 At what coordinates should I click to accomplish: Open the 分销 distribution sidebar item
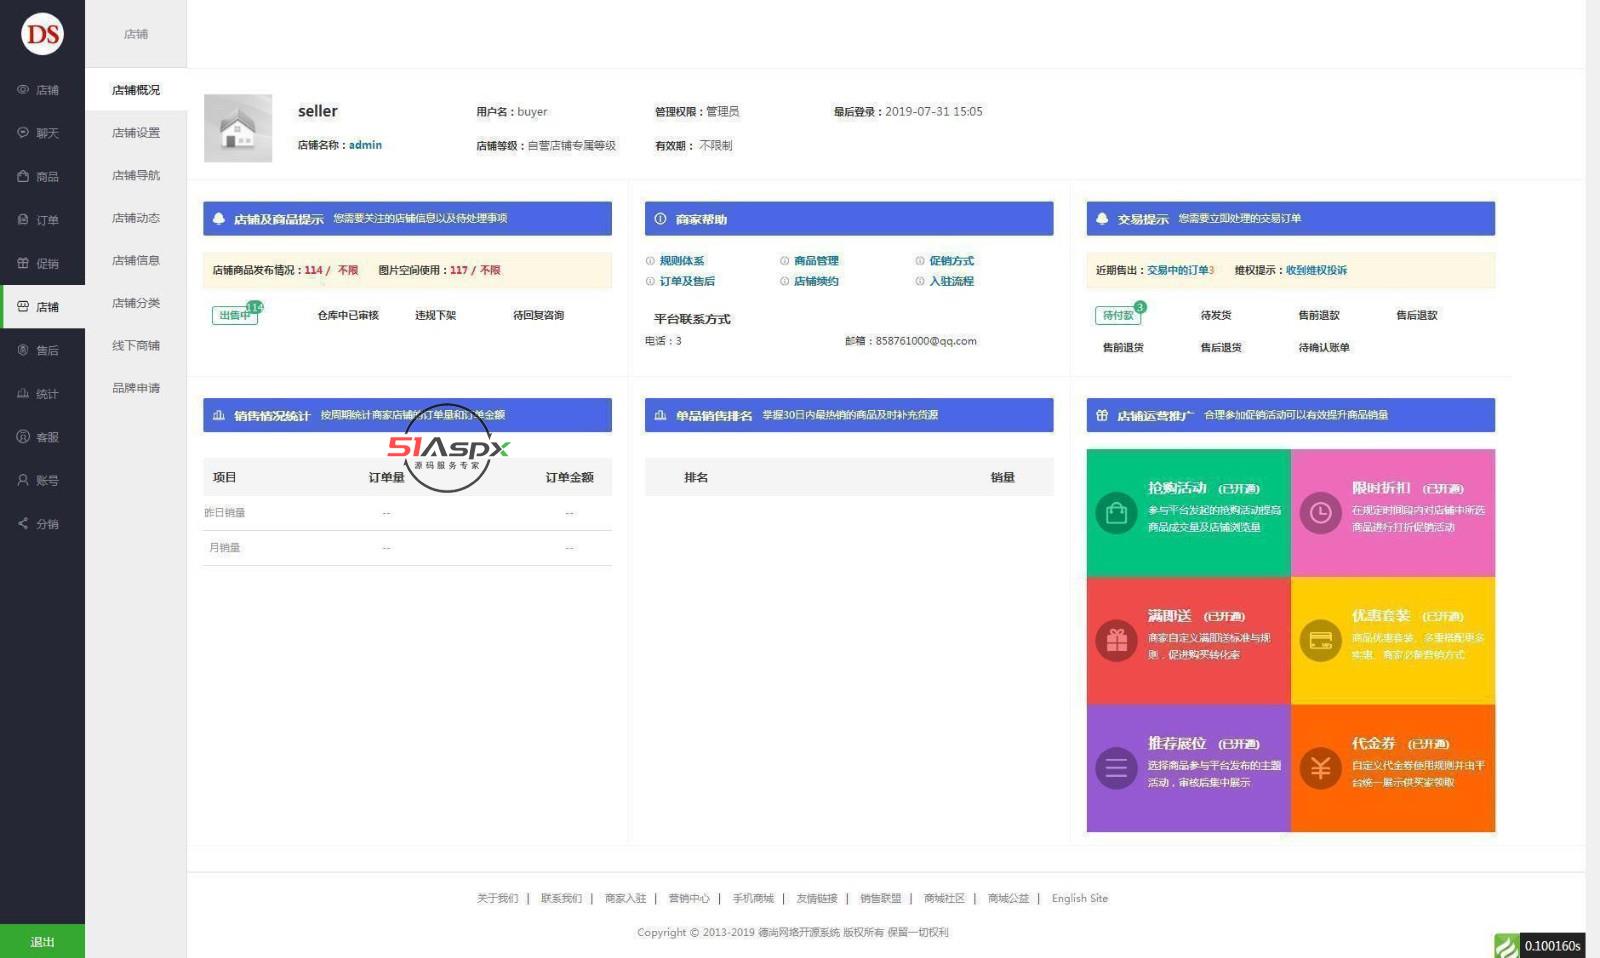(41, 524)
